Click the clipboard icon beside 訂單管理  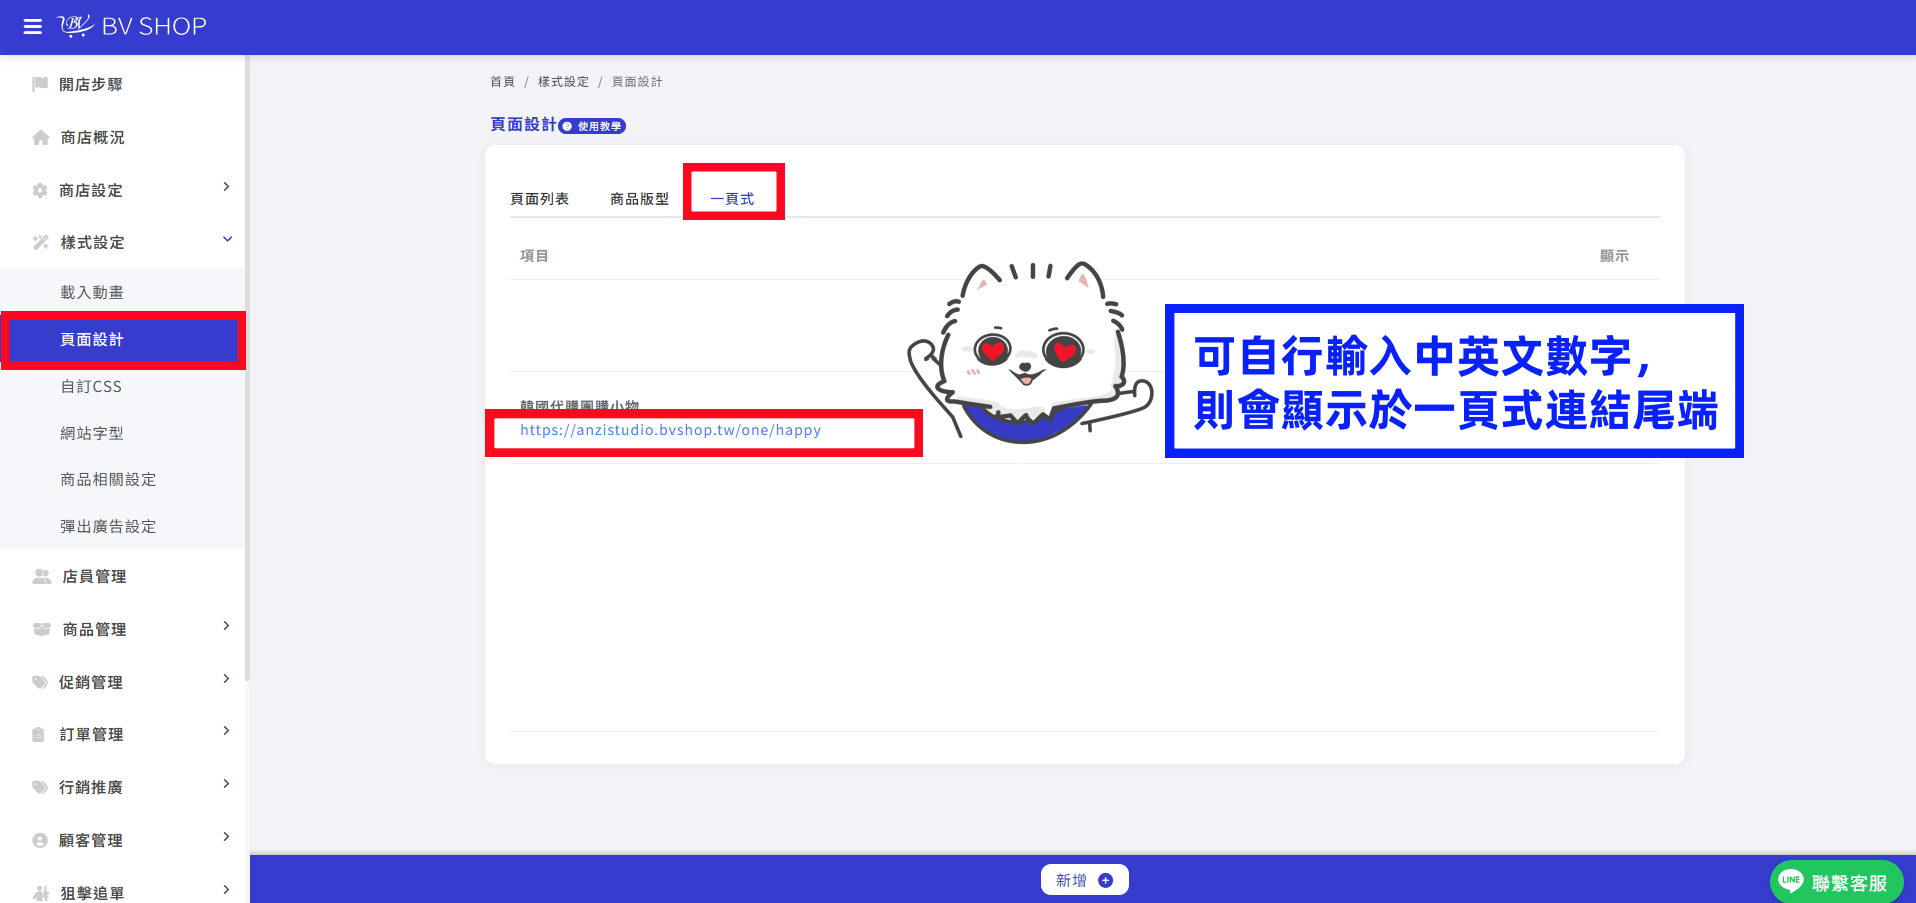coord(38,734)
